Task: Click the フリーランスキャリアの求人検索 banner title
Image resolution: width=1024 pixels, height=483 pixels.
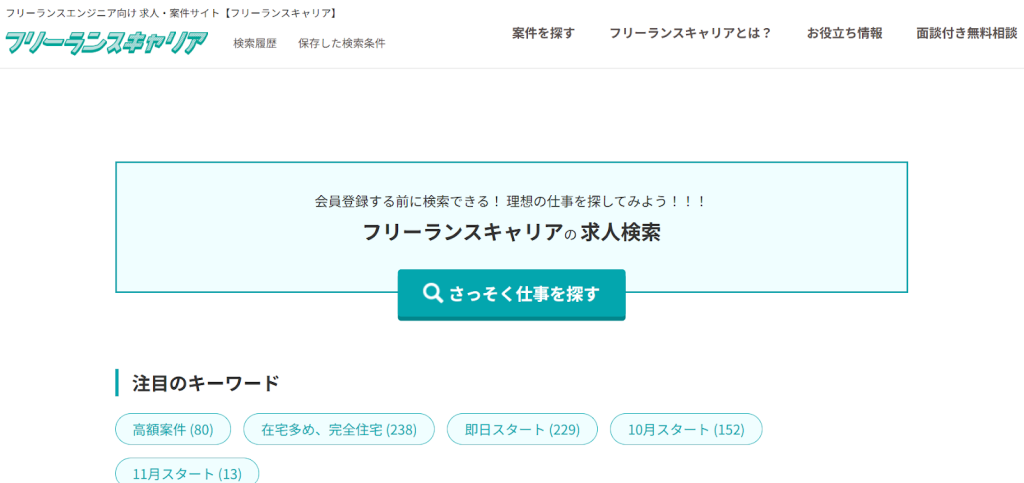Action: point(511,233)
